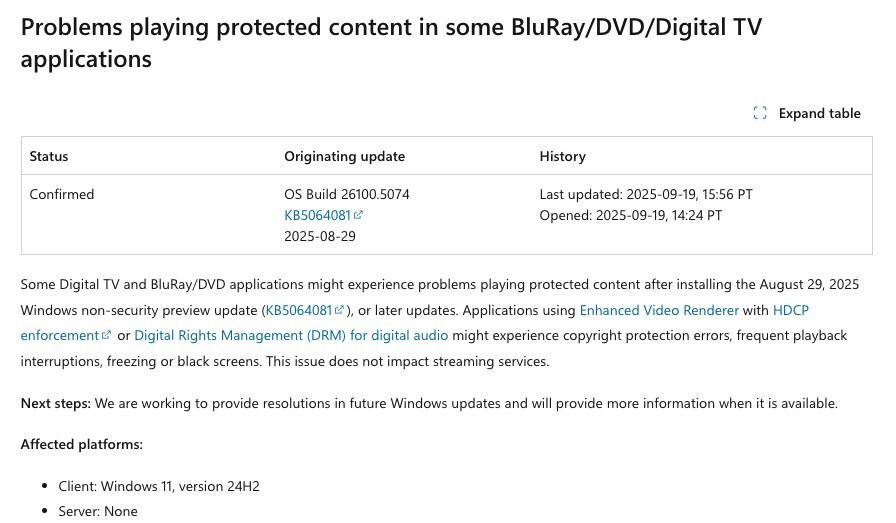The image size is (896, 523).
Task: Click the Expand table frame icon
Action: (x=759, y=113)
